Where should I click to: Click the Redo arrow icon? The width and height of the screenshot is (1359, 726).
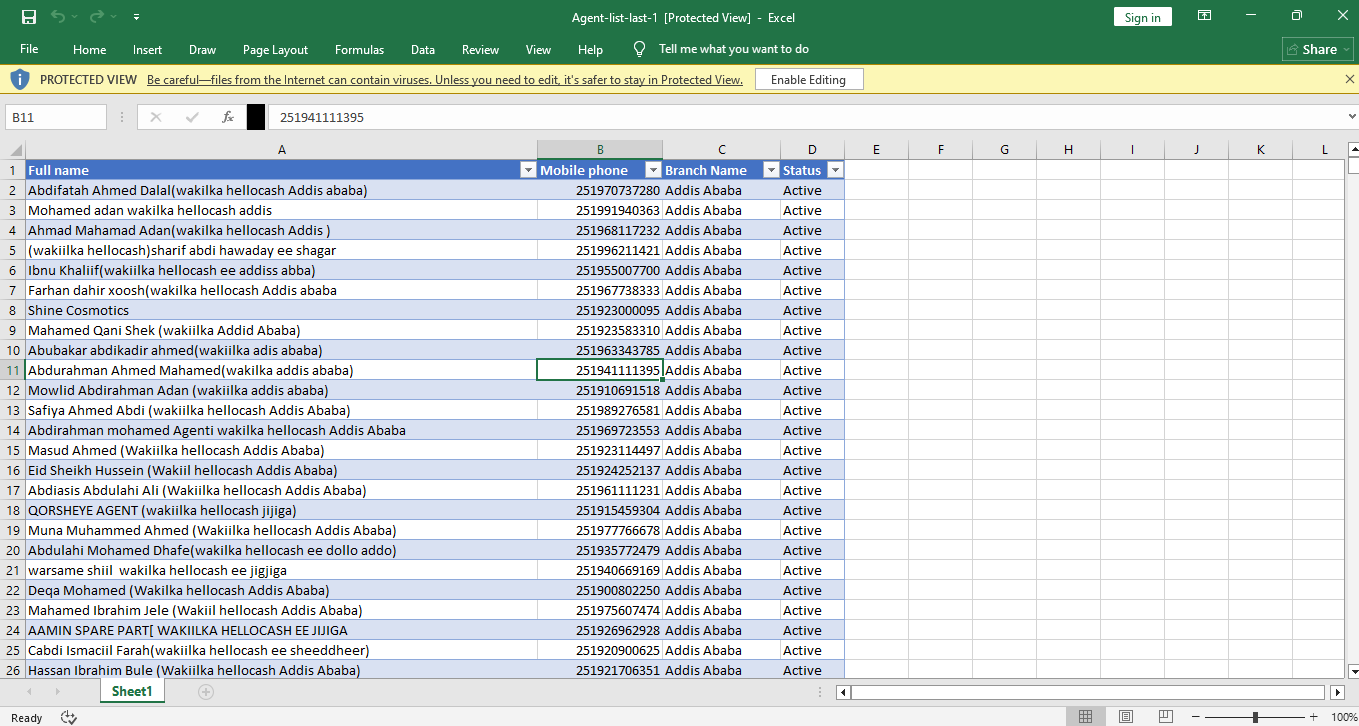click(x=97, y=17)
